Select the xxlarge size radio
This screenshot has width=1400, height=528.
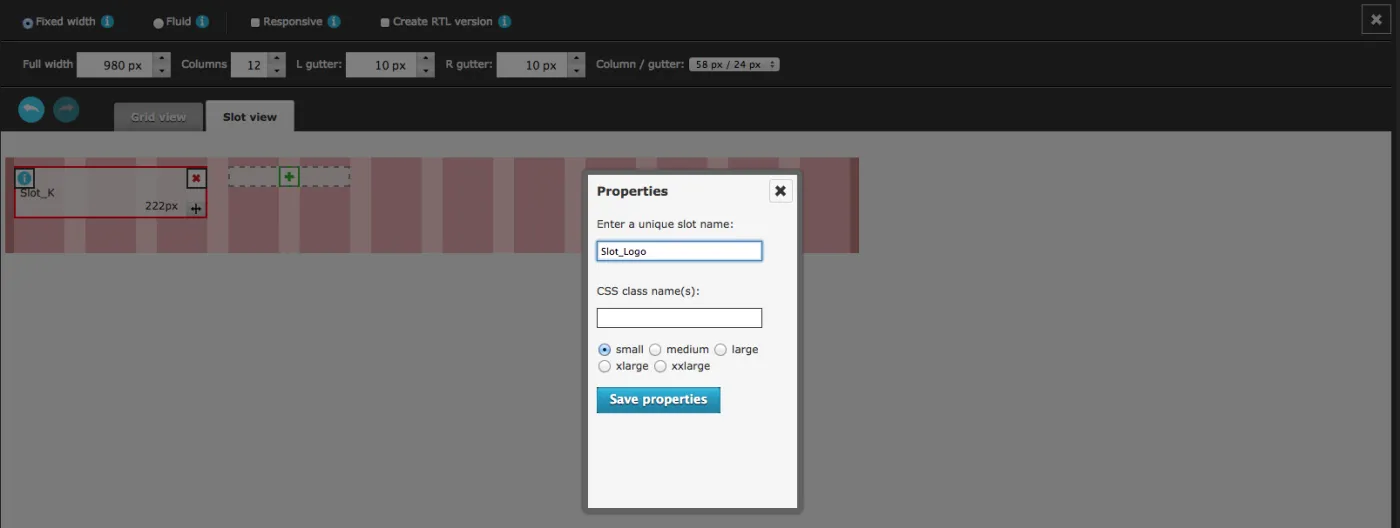click(660, 367)
